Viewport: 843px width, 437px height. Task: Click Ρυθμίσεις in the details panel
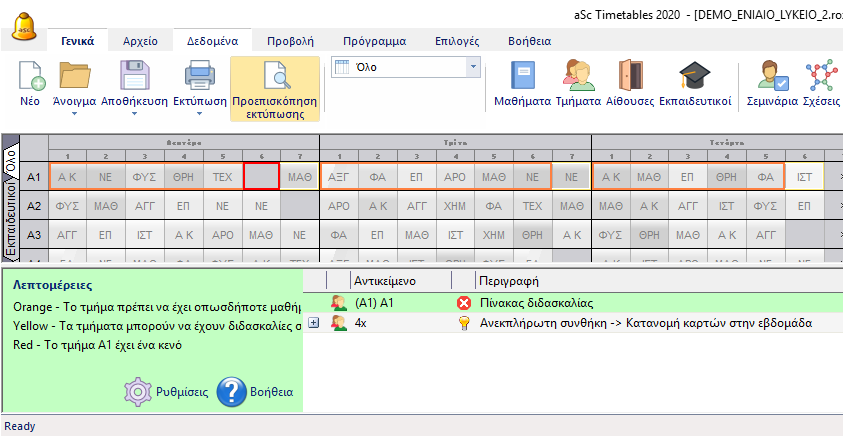(165, 392)
